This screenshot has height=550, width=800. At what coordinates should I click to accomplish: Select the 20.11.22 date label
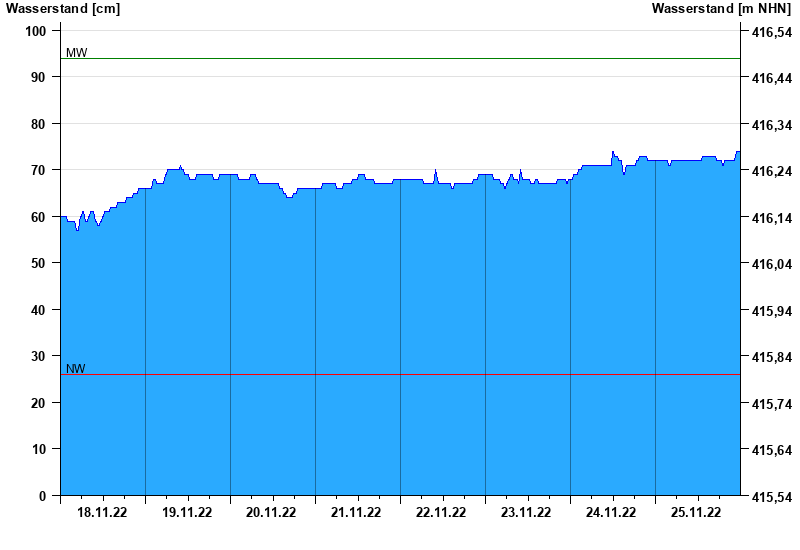tap(271, 513)
